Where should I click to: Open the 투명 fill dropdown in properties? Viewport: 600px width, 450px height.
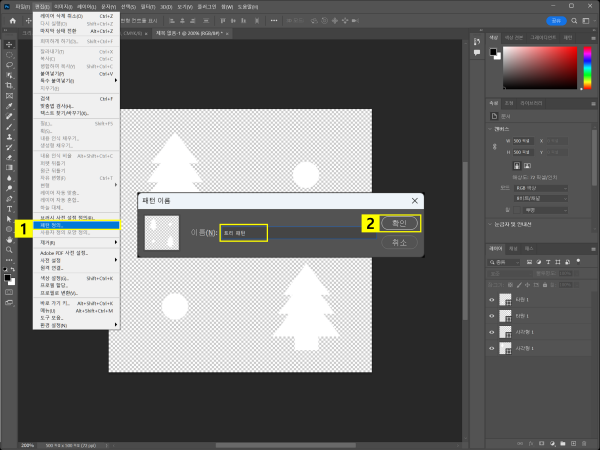coord(545,210)
